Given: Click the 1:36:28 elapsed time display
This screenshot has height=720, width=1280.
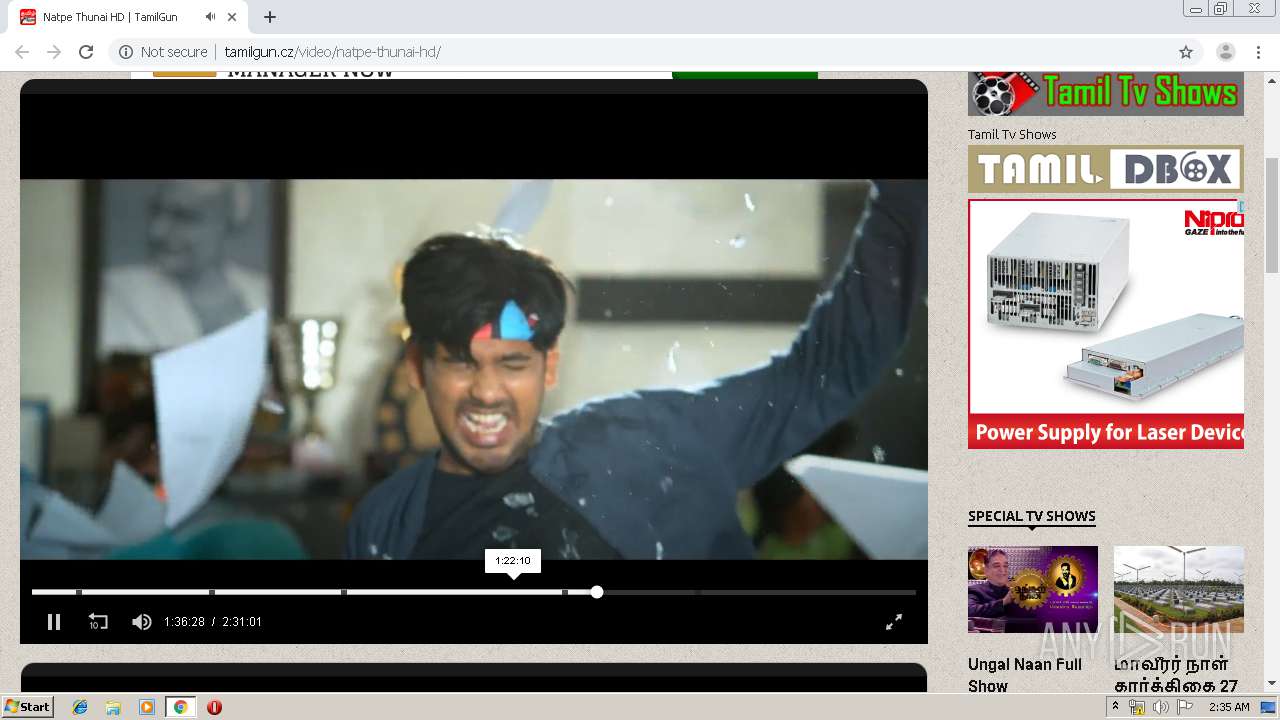Looking at the screenshot, I should (184, 622).
